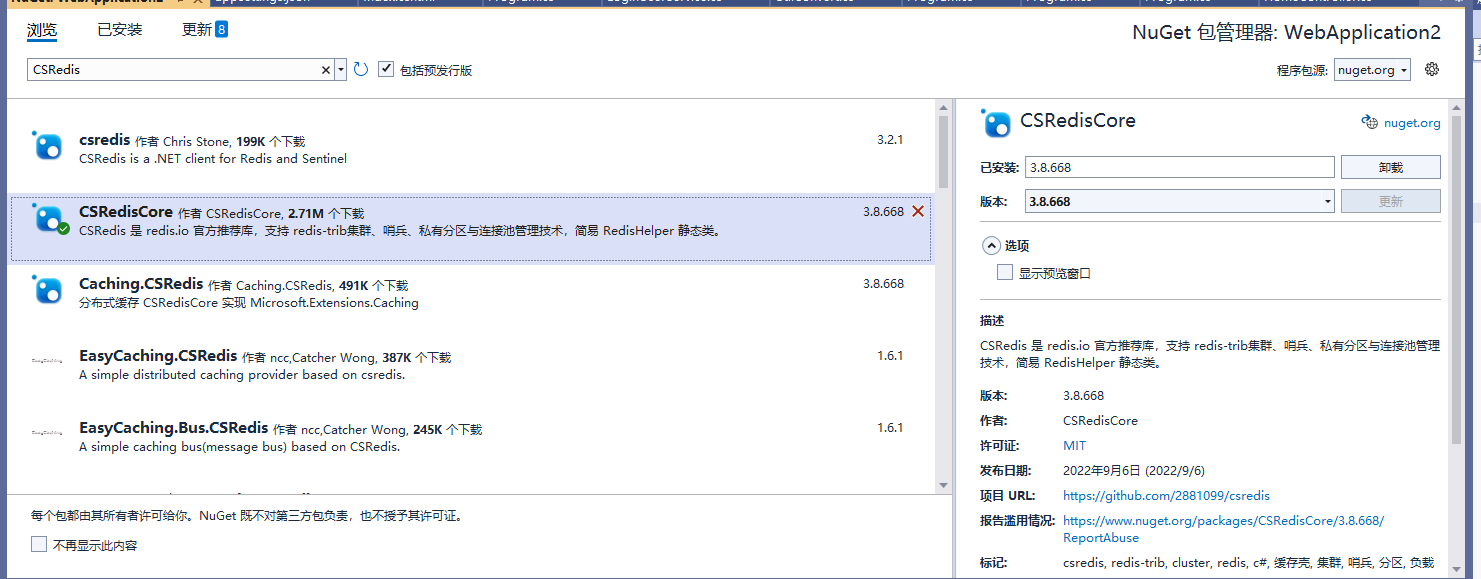Switch to the Updates tab

click(x=197, y=30)
